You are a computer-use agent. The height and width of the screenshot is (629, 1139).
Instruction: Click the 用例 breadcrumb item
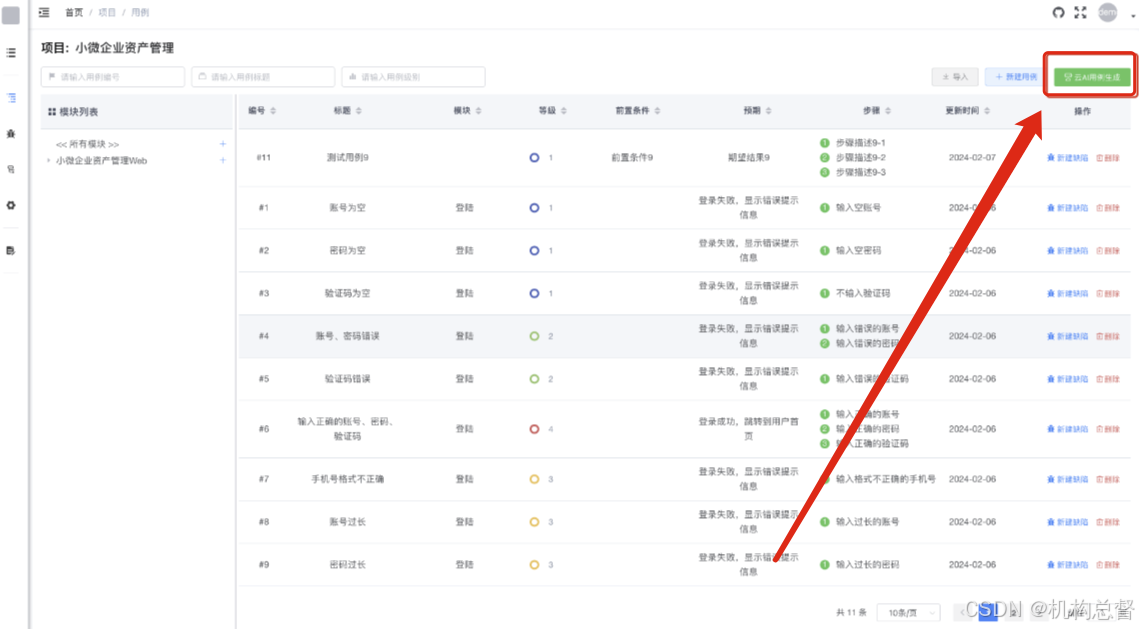(139, 12)
